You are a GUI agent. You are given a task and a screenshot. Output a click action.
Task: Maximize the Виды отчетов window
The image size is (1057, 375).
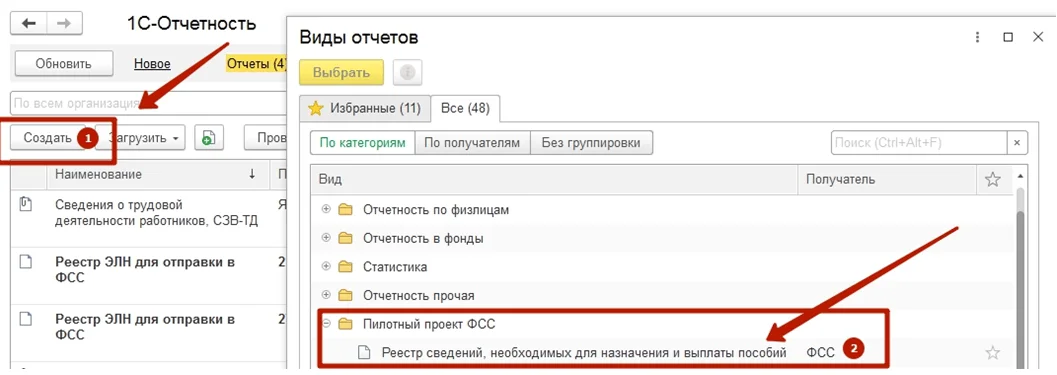coord(1008,37)
